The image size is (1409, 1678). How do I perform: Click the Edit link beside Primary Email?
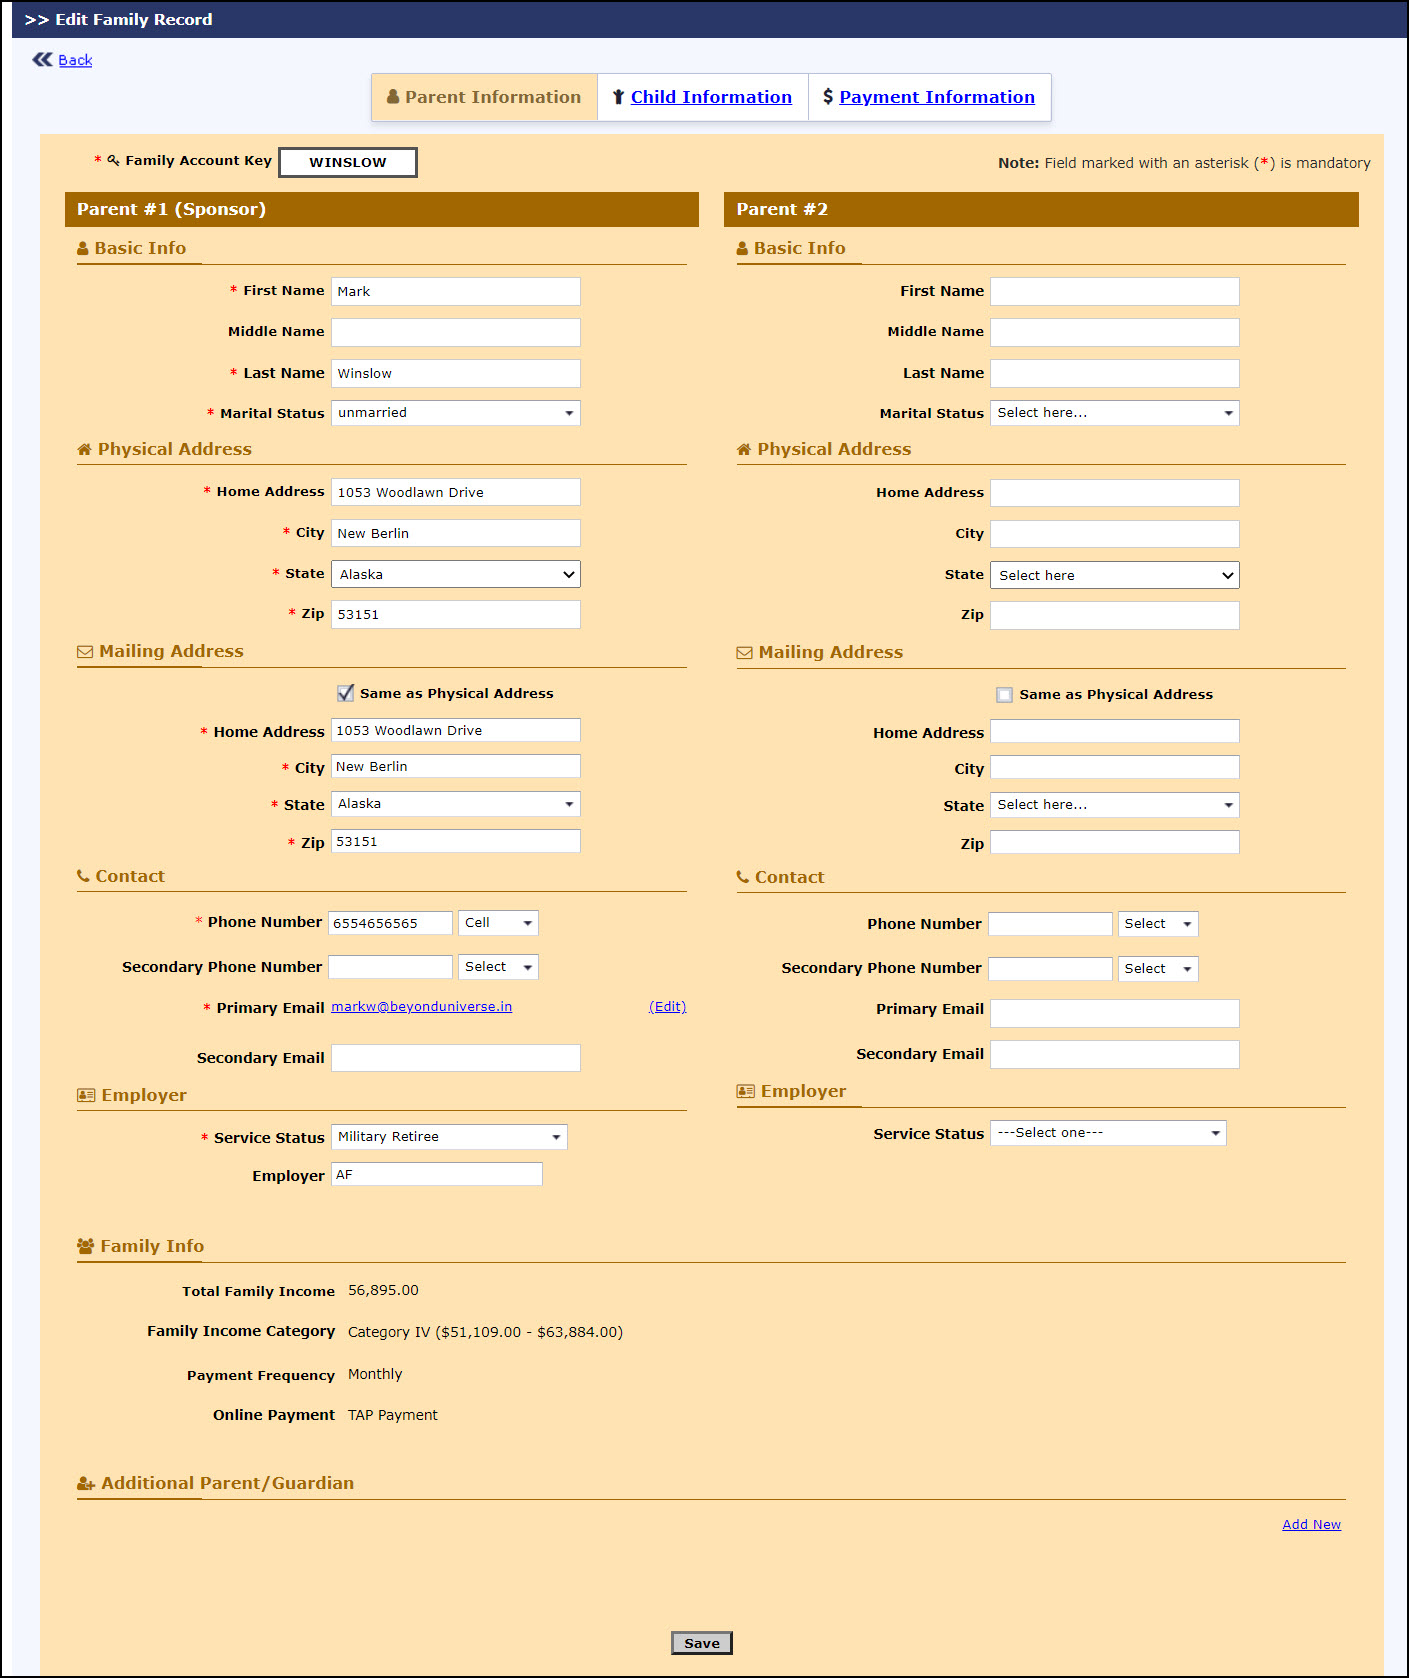(667, 1007)
